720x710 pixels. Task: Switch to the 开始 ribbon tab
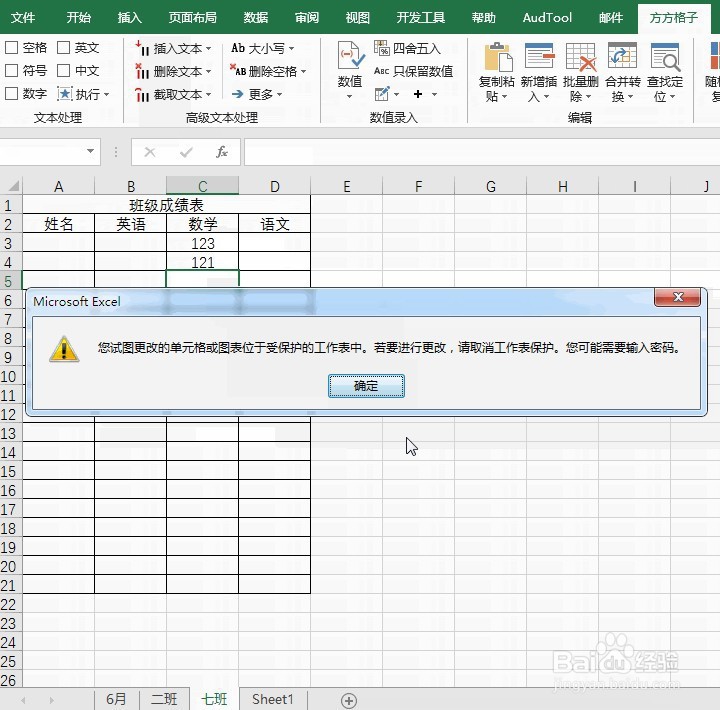tap(79, 17)
